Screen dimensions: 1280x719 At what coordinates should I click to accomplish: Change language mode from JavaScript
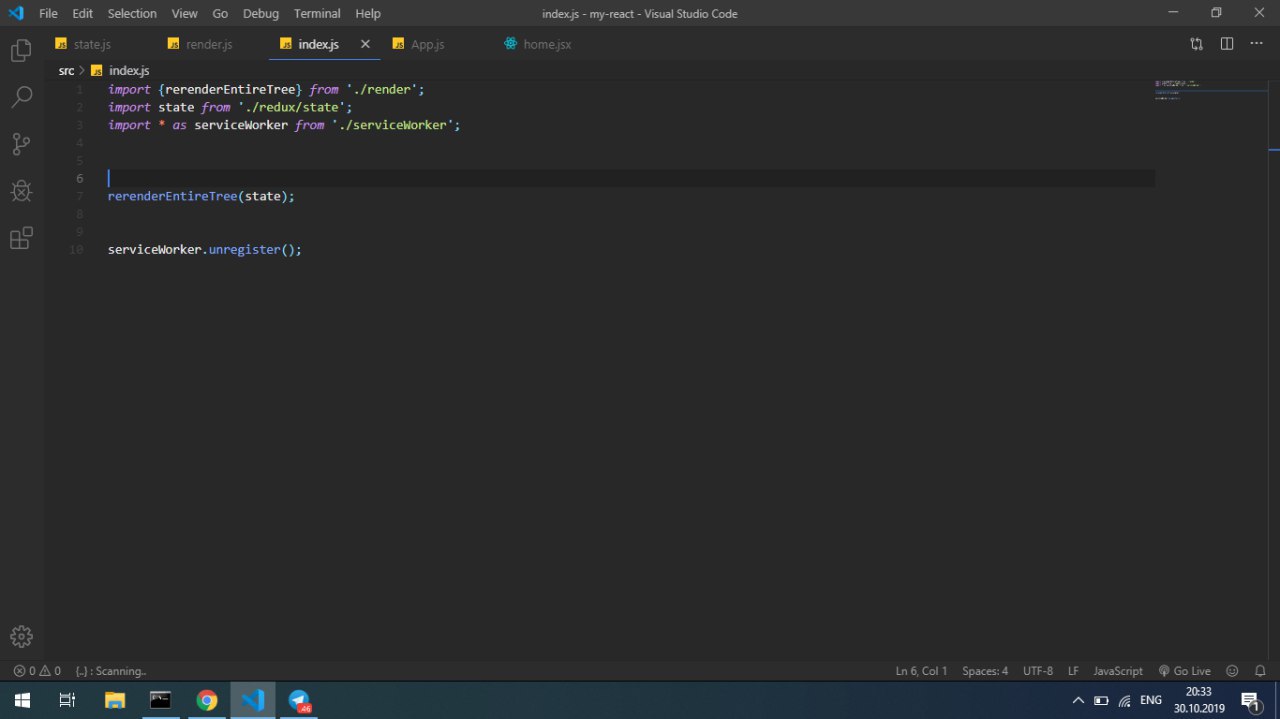point(1118,671)
